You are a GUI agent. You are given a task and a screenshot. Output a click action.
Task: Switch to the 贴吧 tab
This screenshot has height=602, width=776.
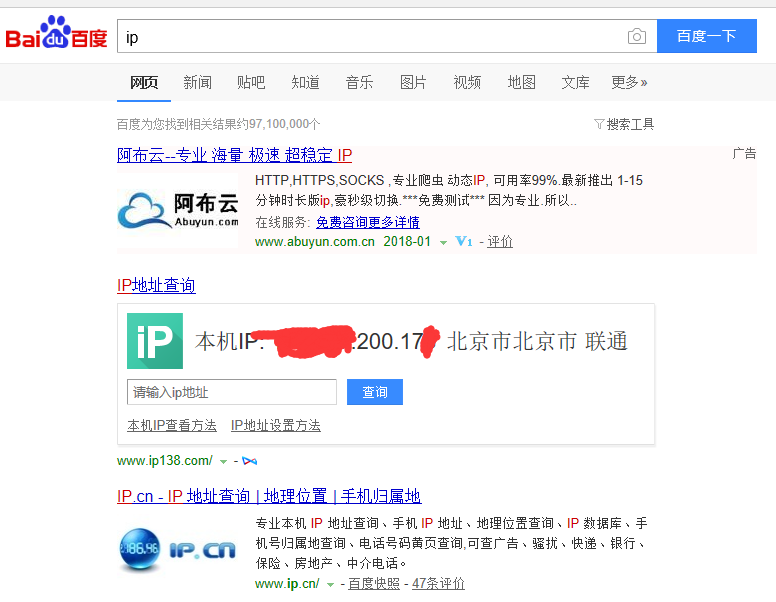pos(251,82)
